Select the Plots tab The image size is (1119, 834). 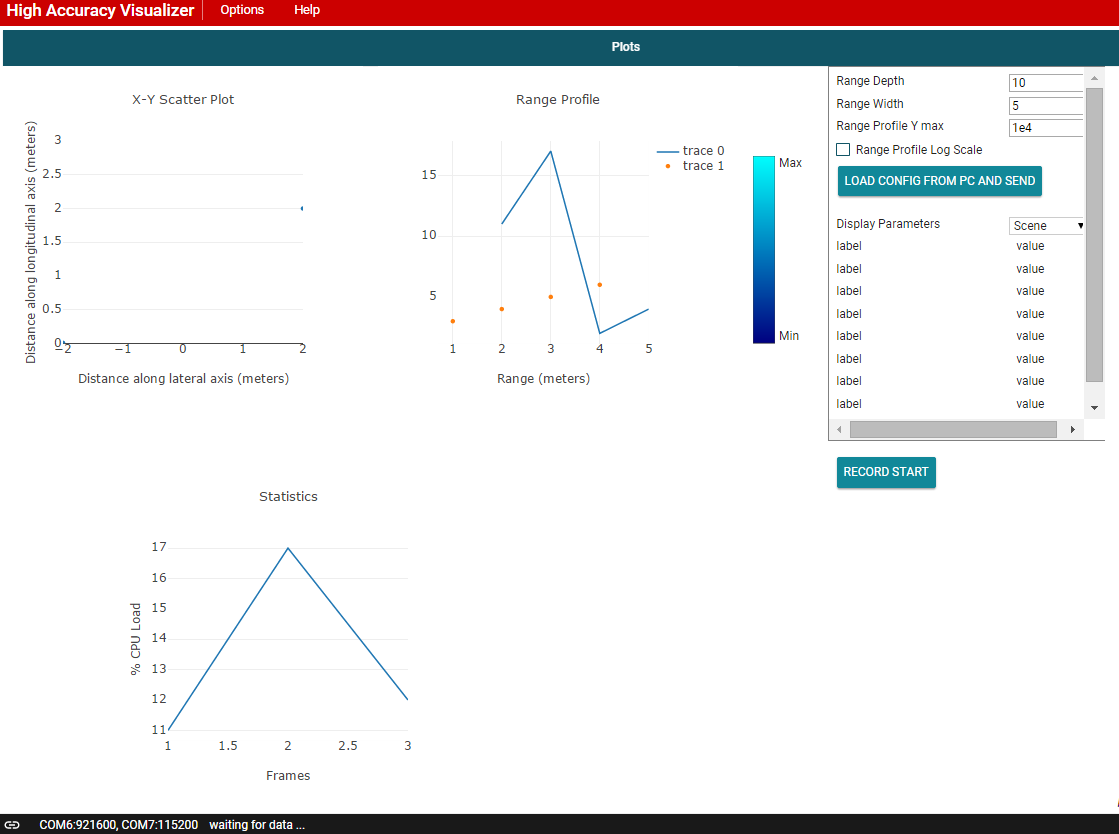point(625,47)
